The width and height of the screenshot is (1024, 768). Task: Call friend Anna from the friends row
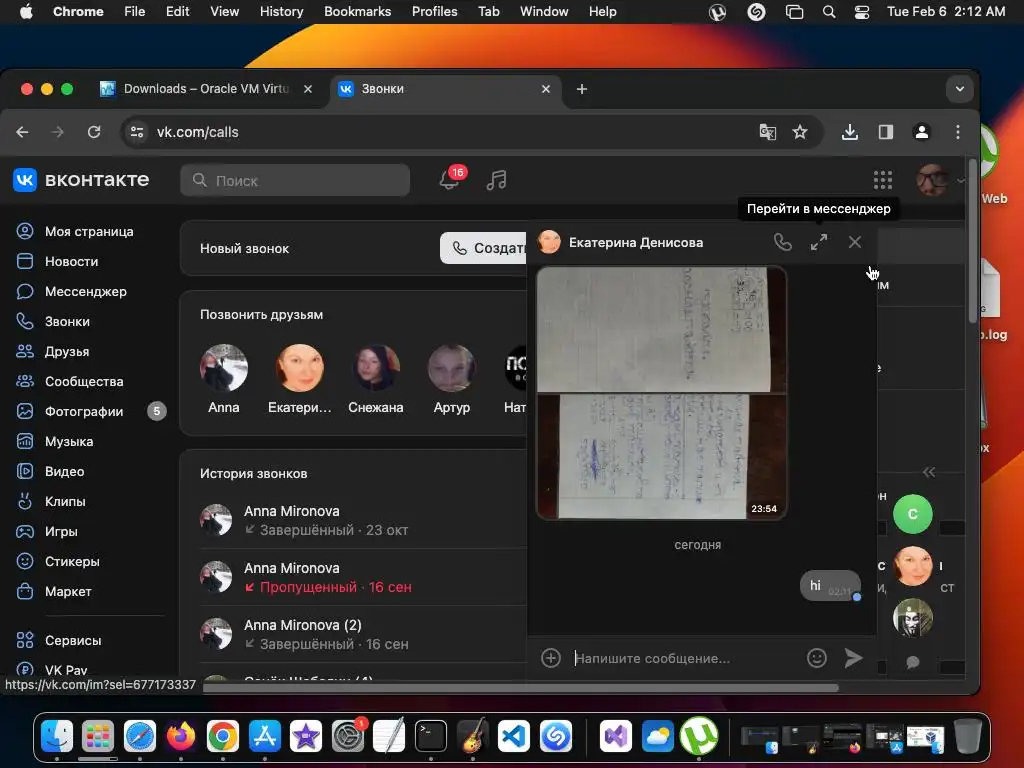tap(223, 379)
